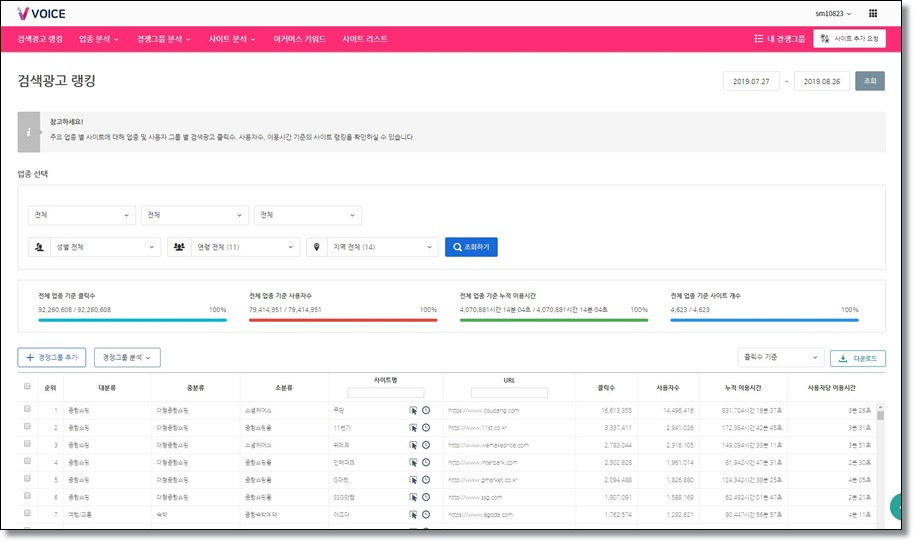Open the 지역 전체 (14) region dropdown
The width and height of the screenshot is (914, 542).
382,247
